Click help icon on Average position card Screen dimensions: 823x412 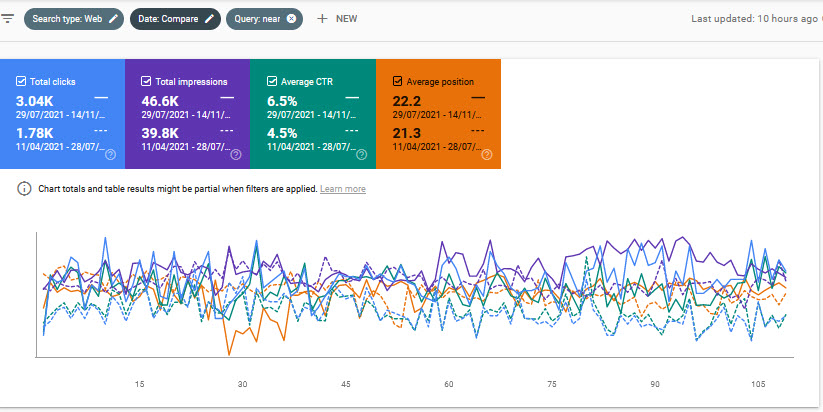click(x=486, y=154)
